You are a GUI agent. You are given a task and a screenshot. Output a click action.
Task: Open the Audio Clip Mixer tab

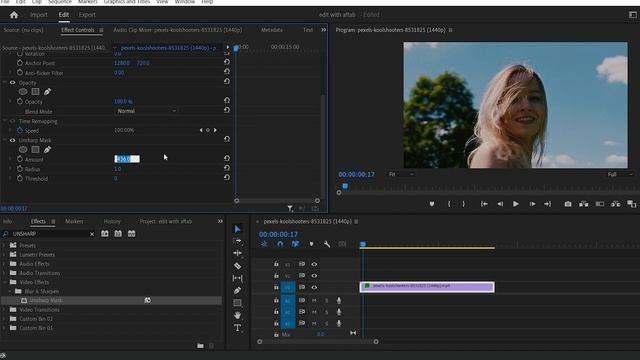click(x=178, y=30)
